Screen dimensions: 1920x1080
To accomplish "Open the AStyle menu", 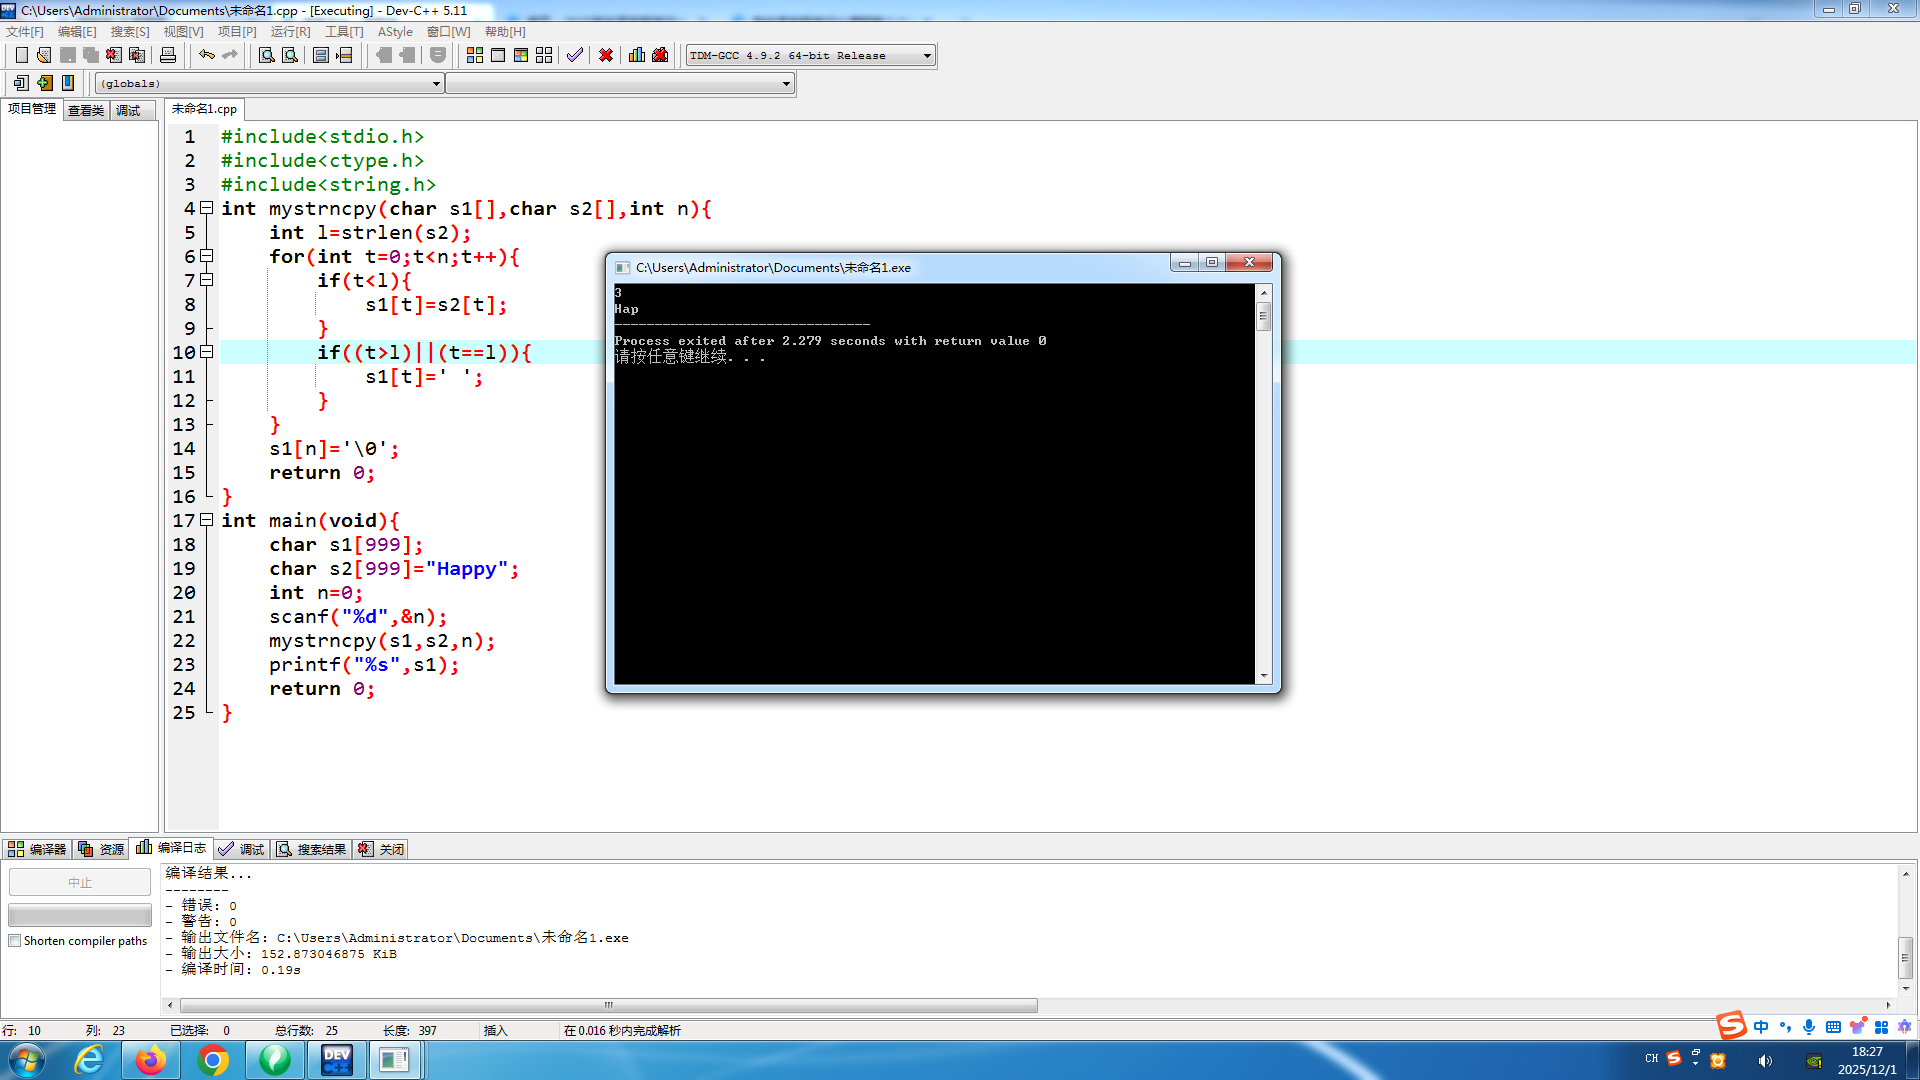I will click(394, 32).
